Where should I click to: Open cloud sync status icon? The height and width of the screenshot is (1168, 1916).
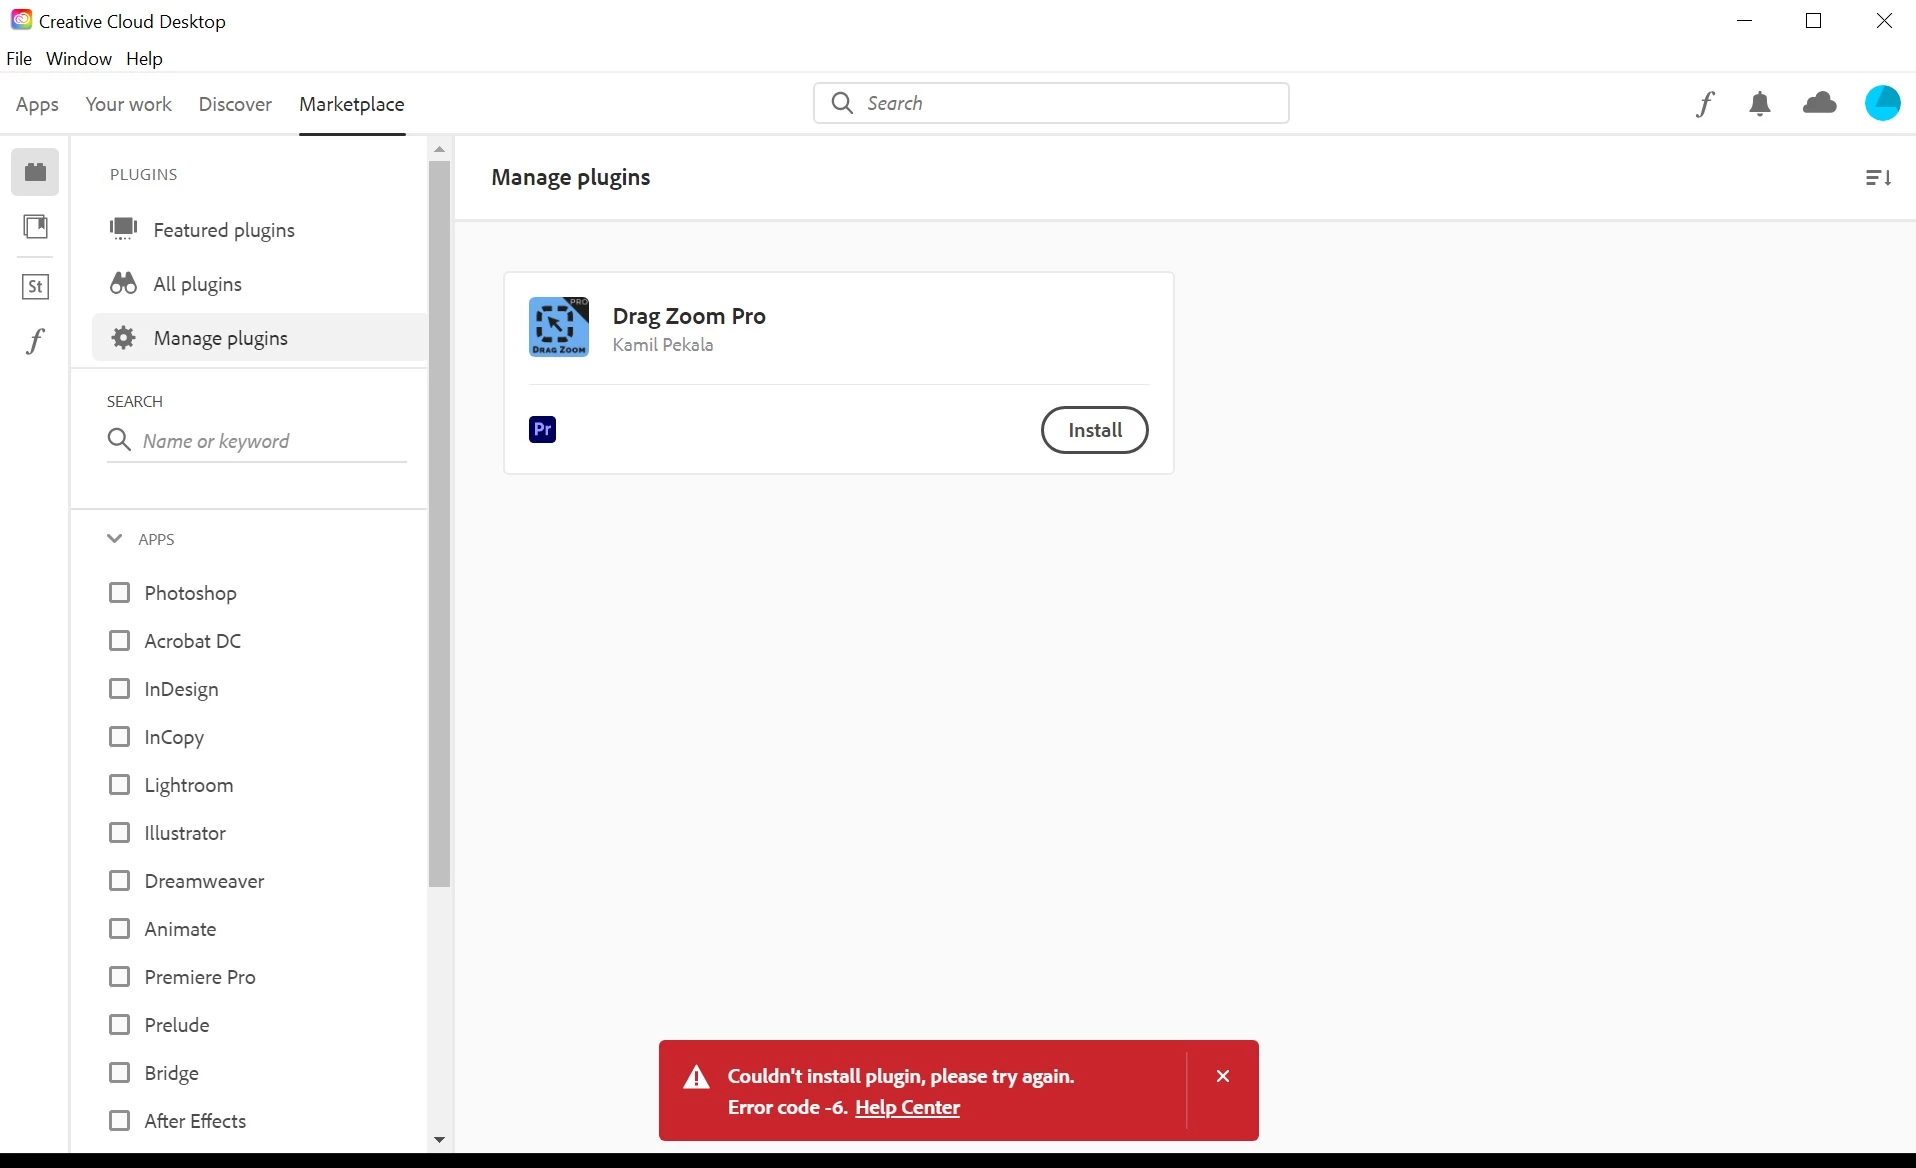[1819, 102]
